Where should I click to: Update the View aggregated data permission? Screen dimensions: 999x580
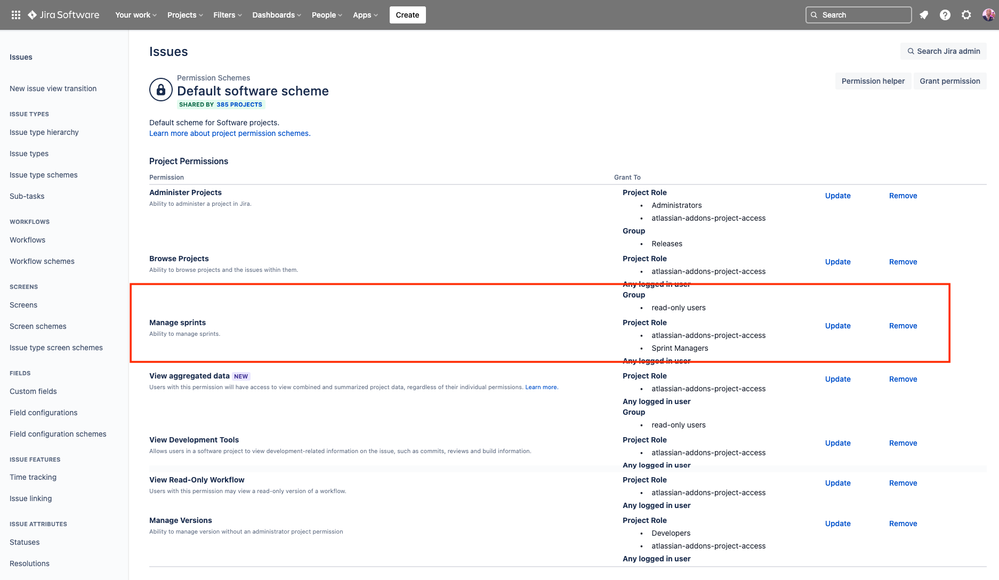coord(837,379)
